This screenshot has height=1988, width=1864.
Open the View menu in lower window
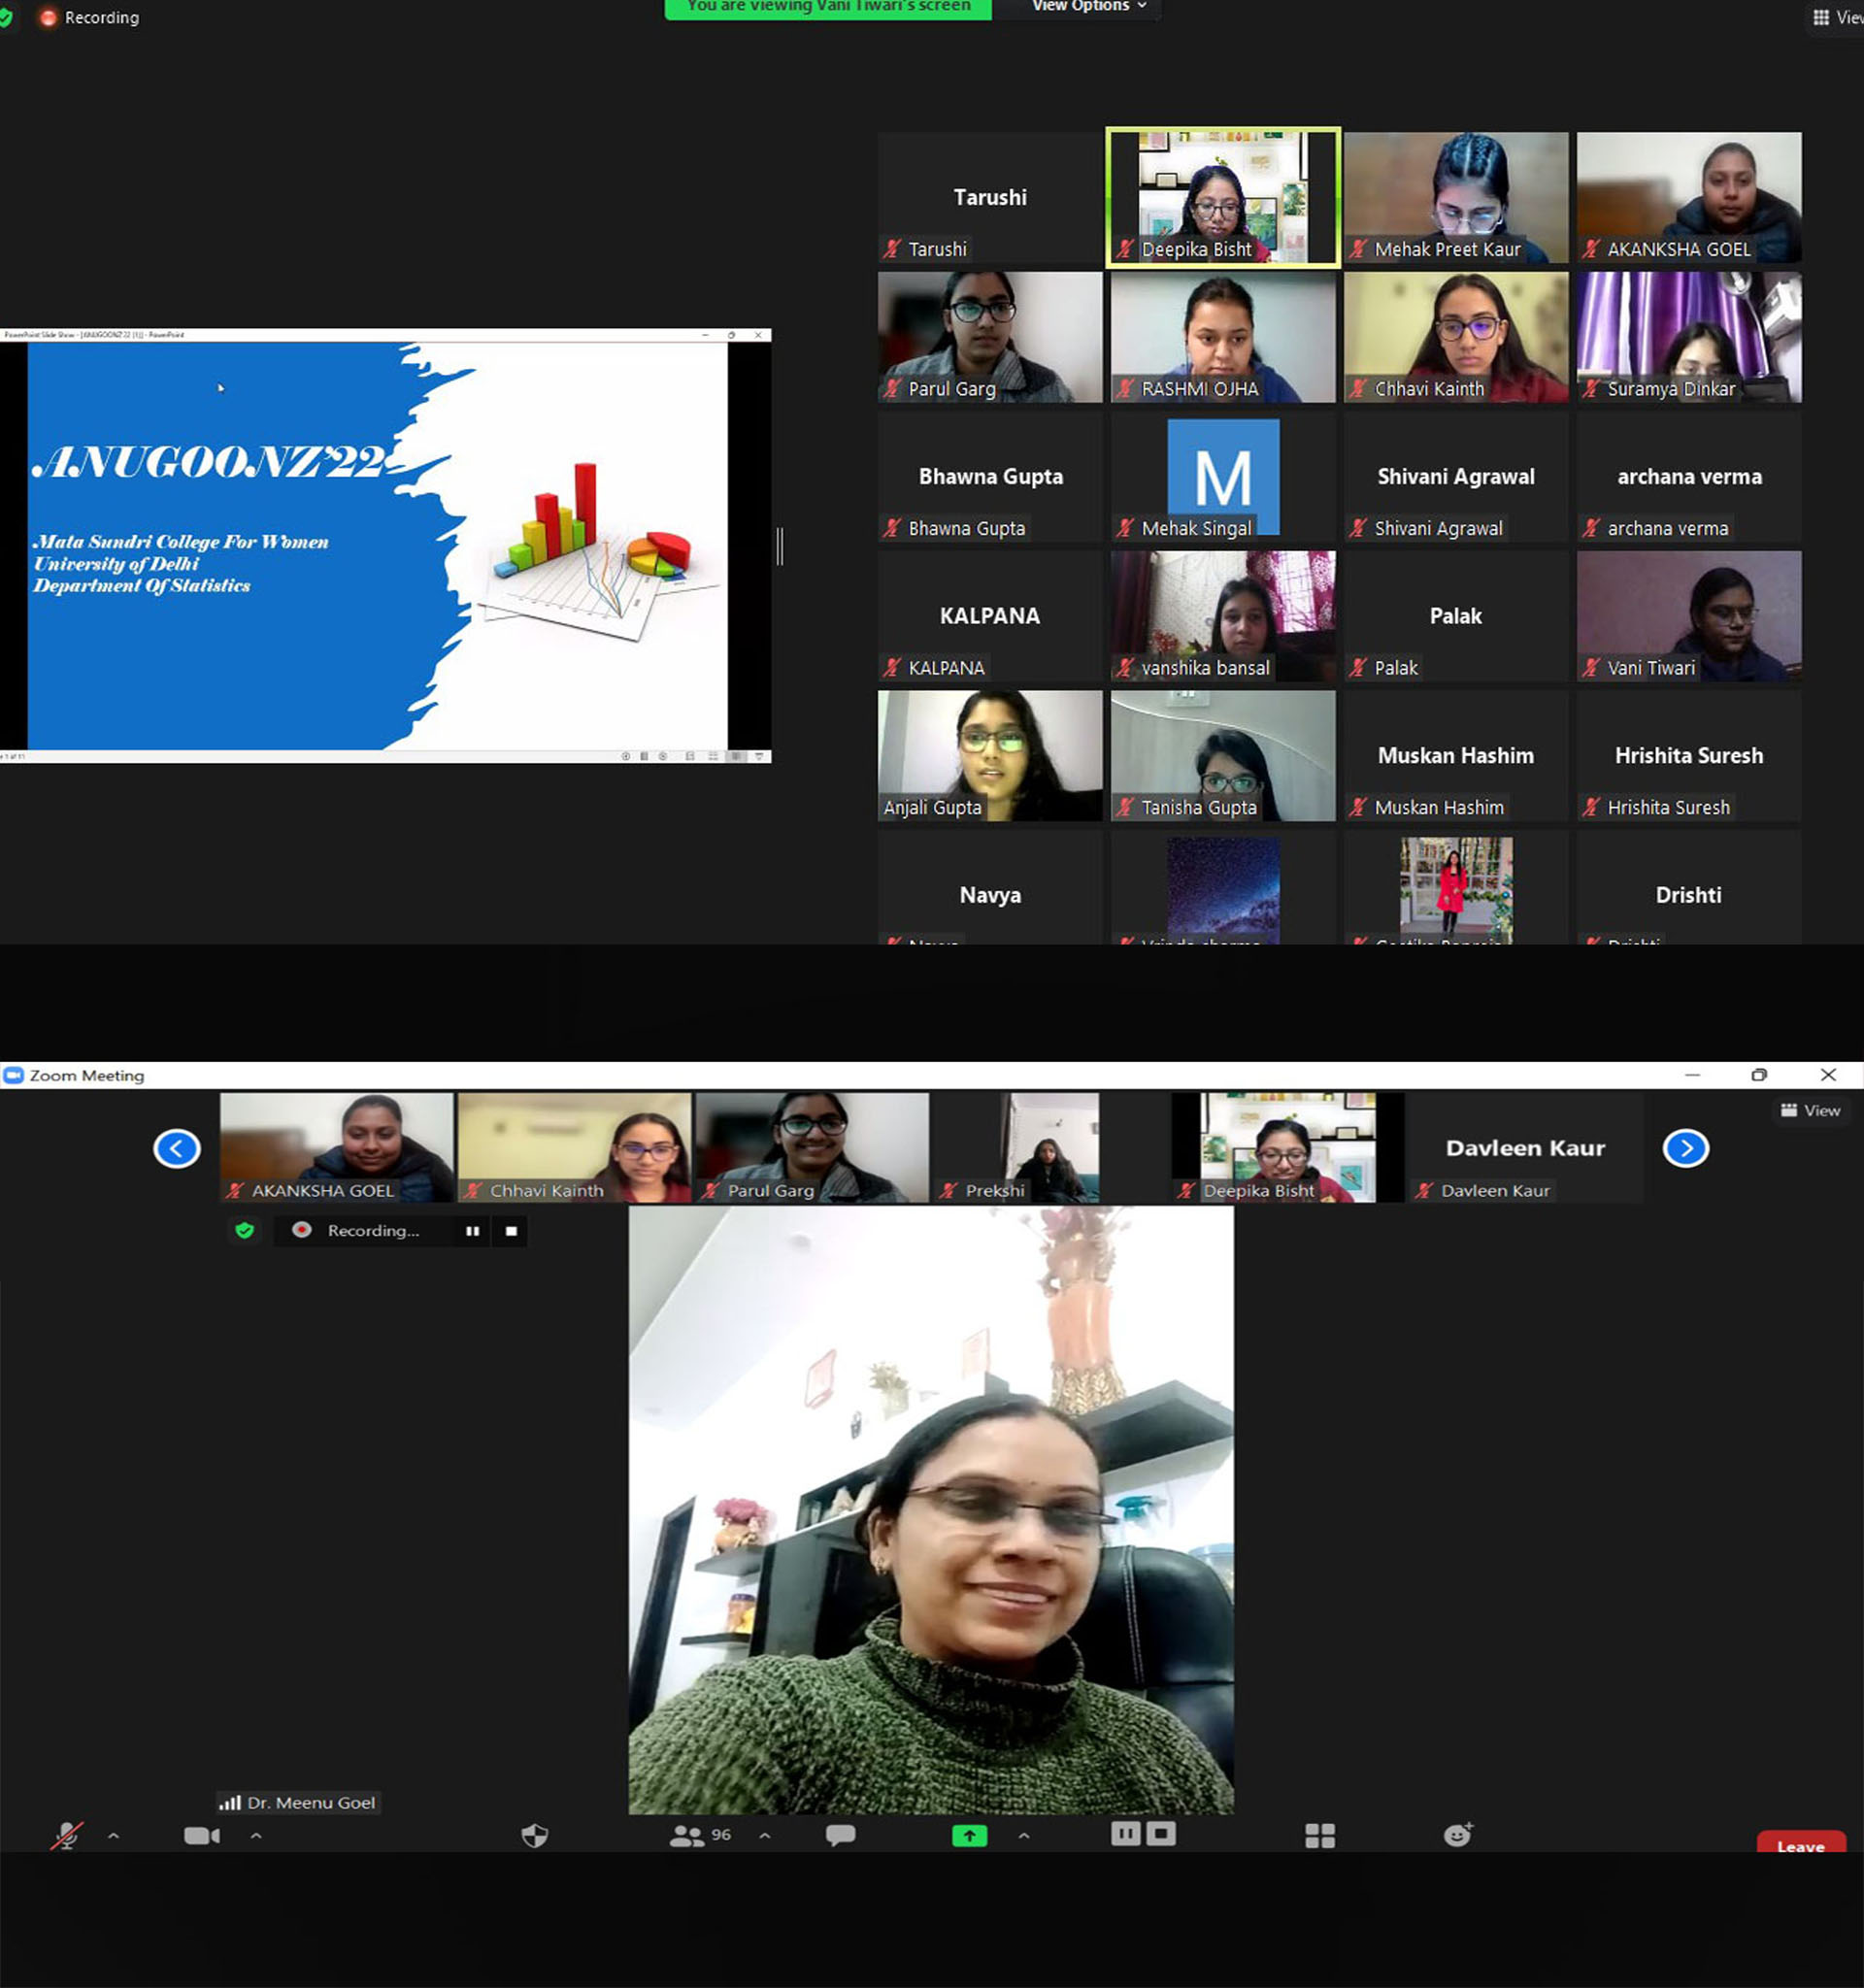coord(1810,1110)
